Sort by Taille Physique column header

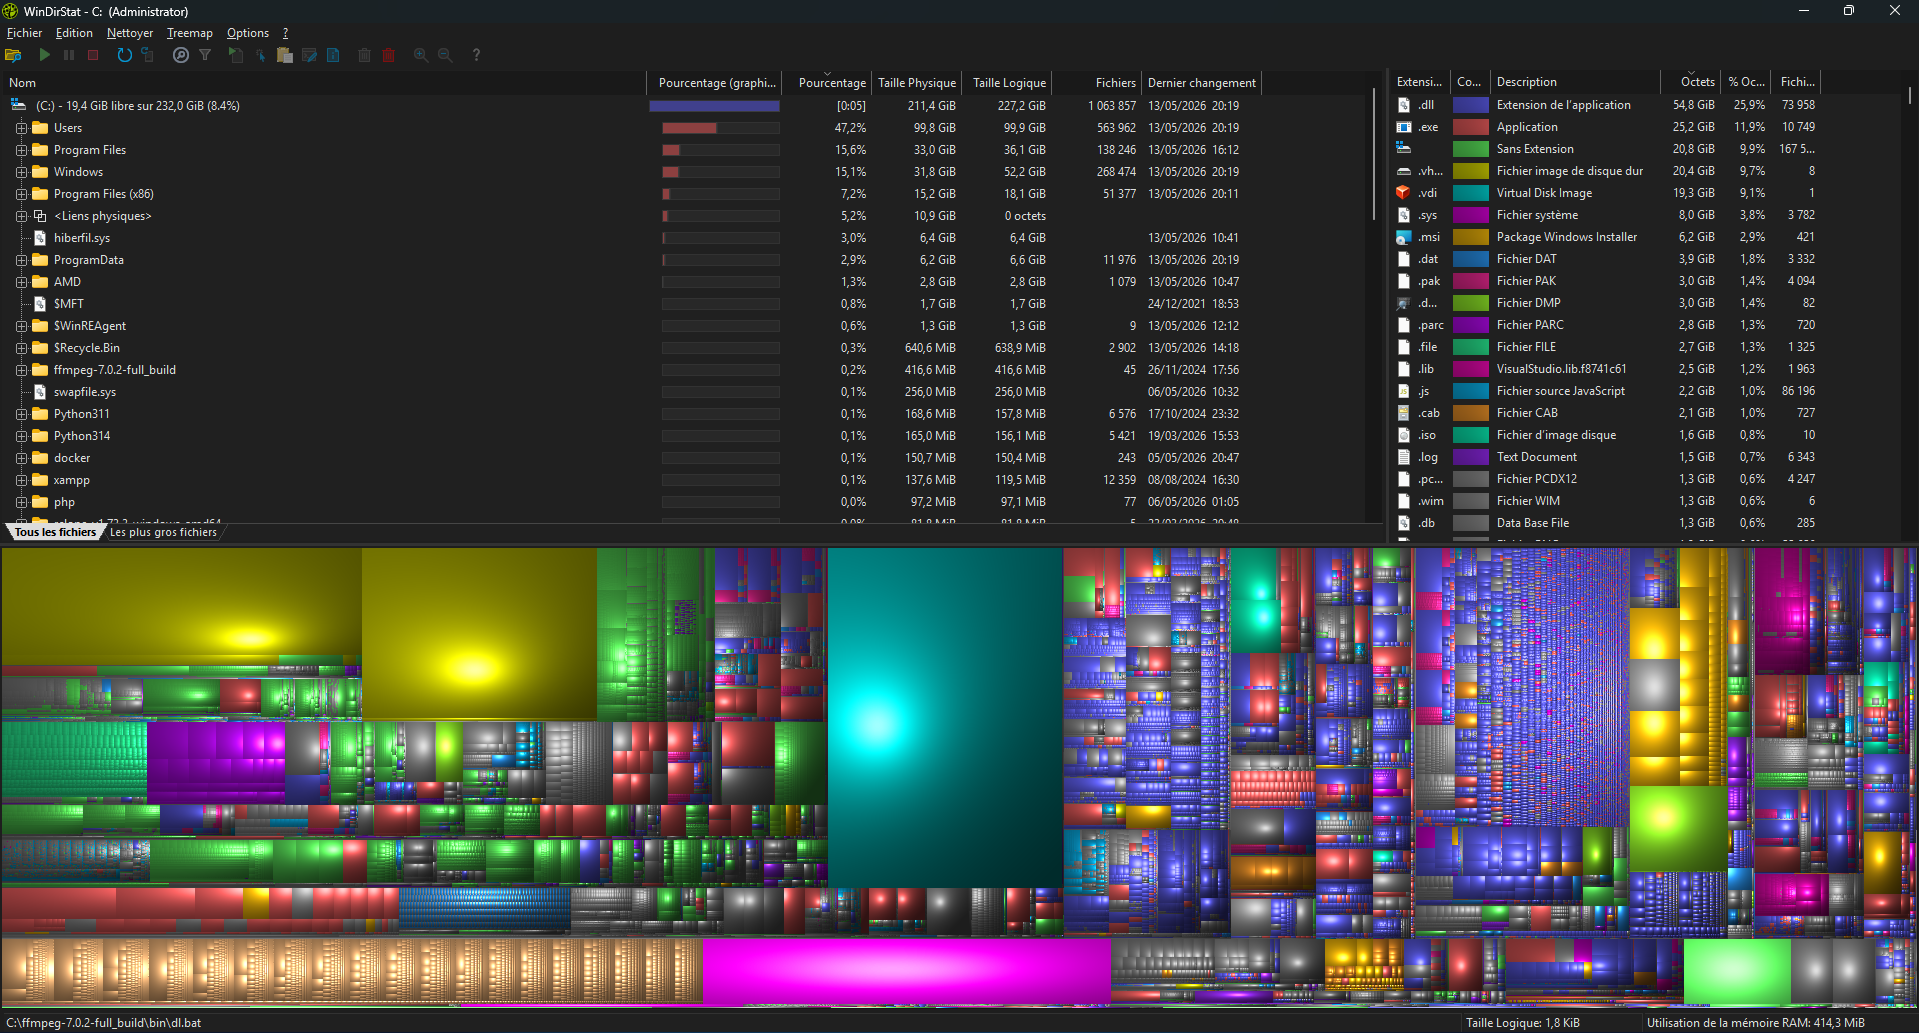916,83
